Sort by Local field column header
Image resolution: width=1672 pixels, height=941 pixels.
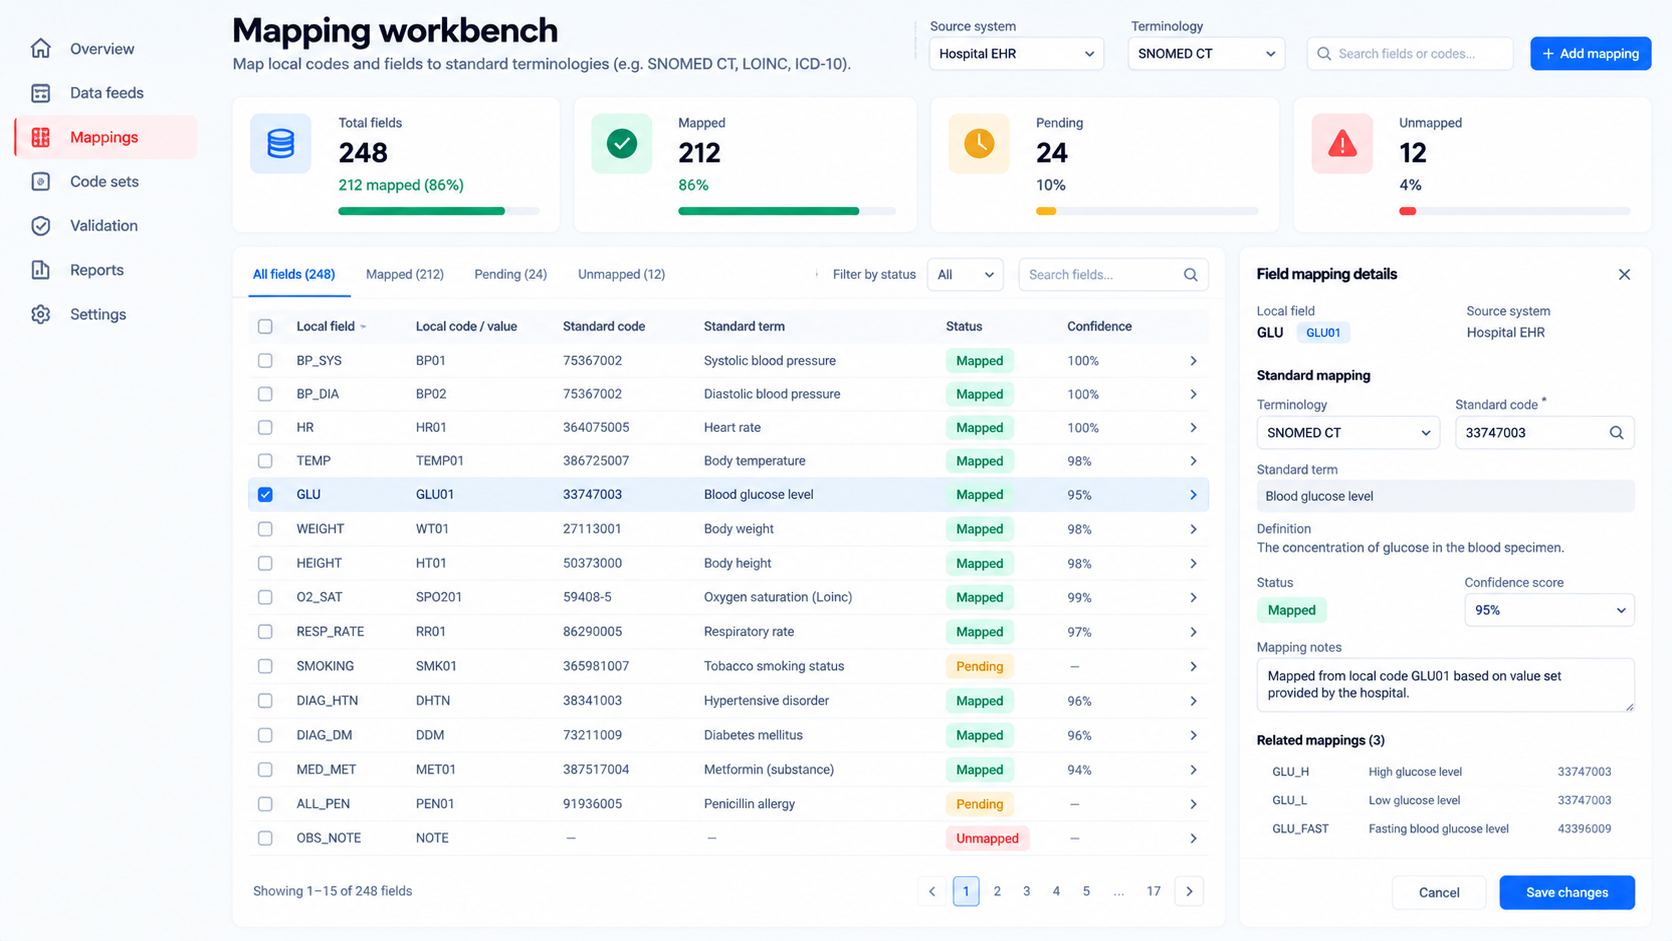331,326
